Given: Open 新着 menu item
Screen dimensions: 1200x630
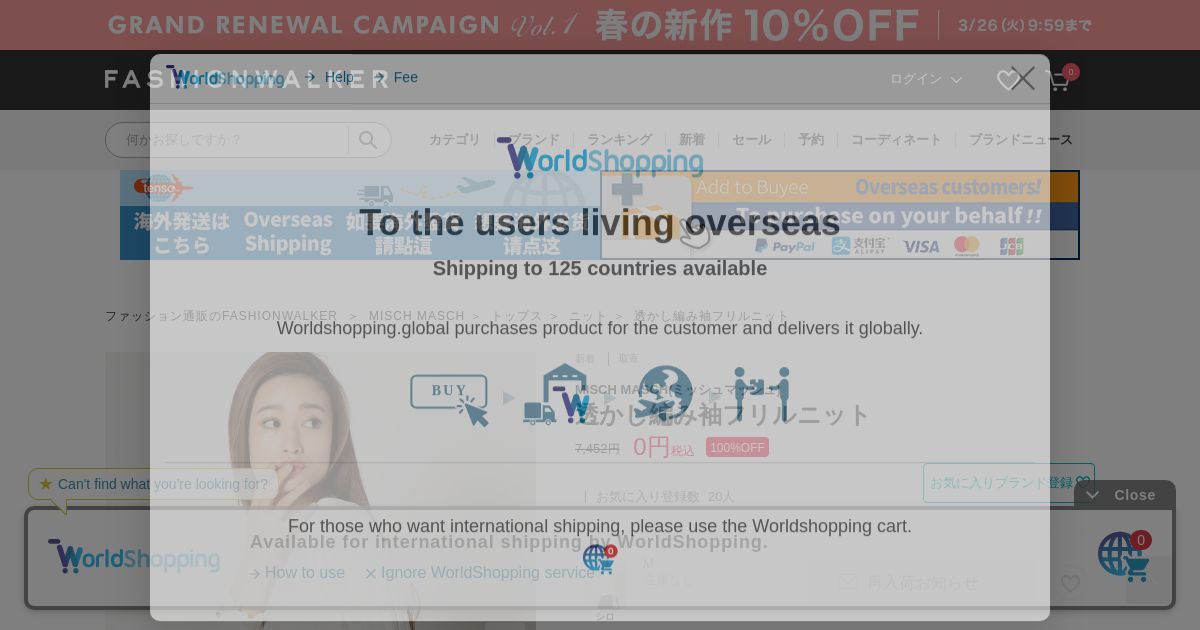Looking at the screenshot, I should pos(692,140).
